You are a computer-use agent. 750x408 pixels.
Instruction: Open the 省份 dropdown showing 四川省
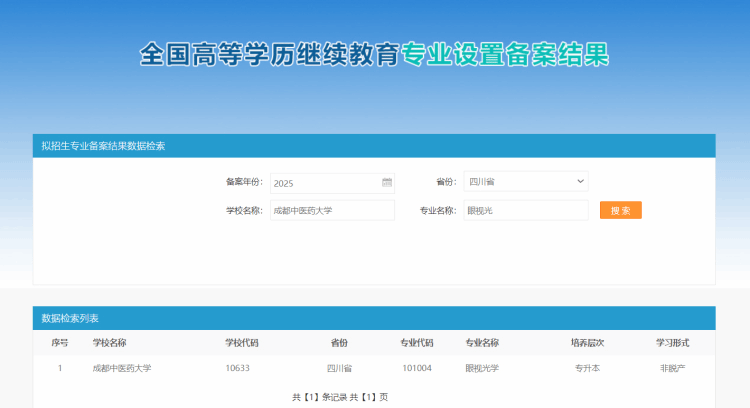(x=525, y=182)
